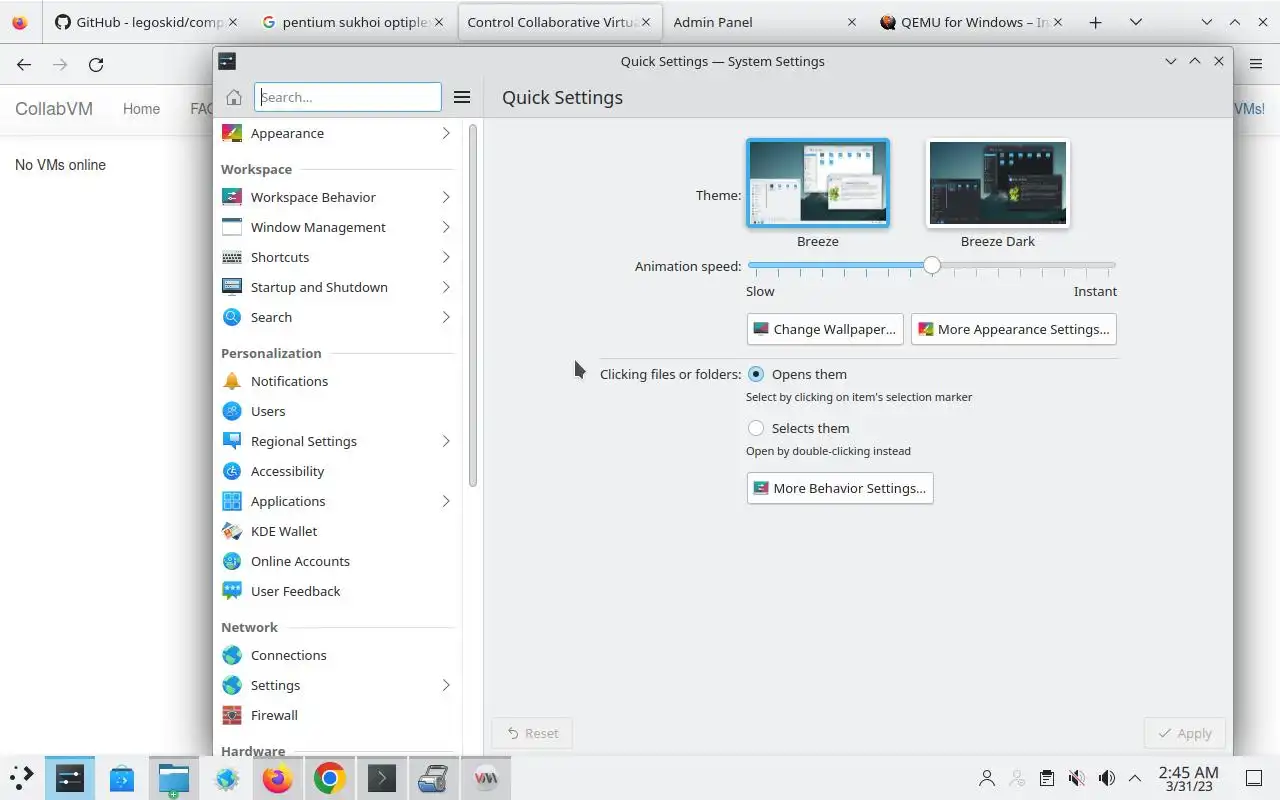Click the Startup and Shutdown icon

(x=232, y=287)
